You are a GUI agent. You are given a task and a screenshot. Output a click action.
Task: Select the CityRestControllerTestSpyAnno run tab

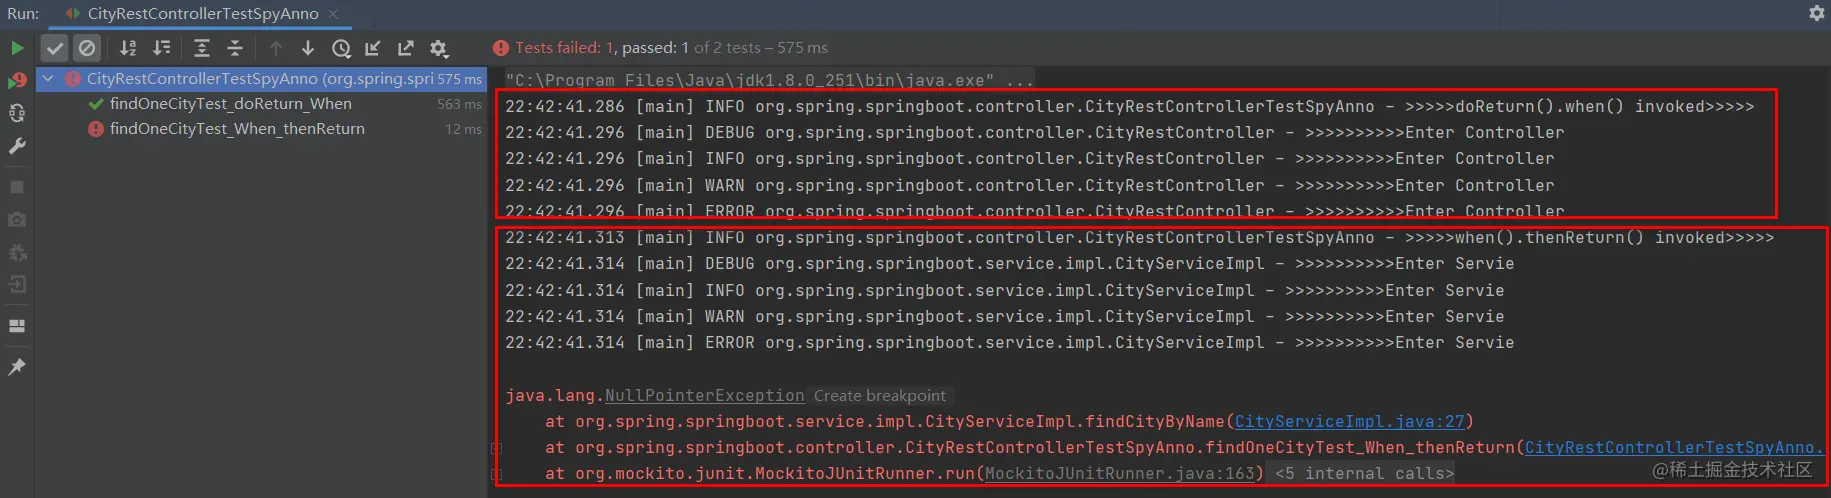tap(203, 14)
